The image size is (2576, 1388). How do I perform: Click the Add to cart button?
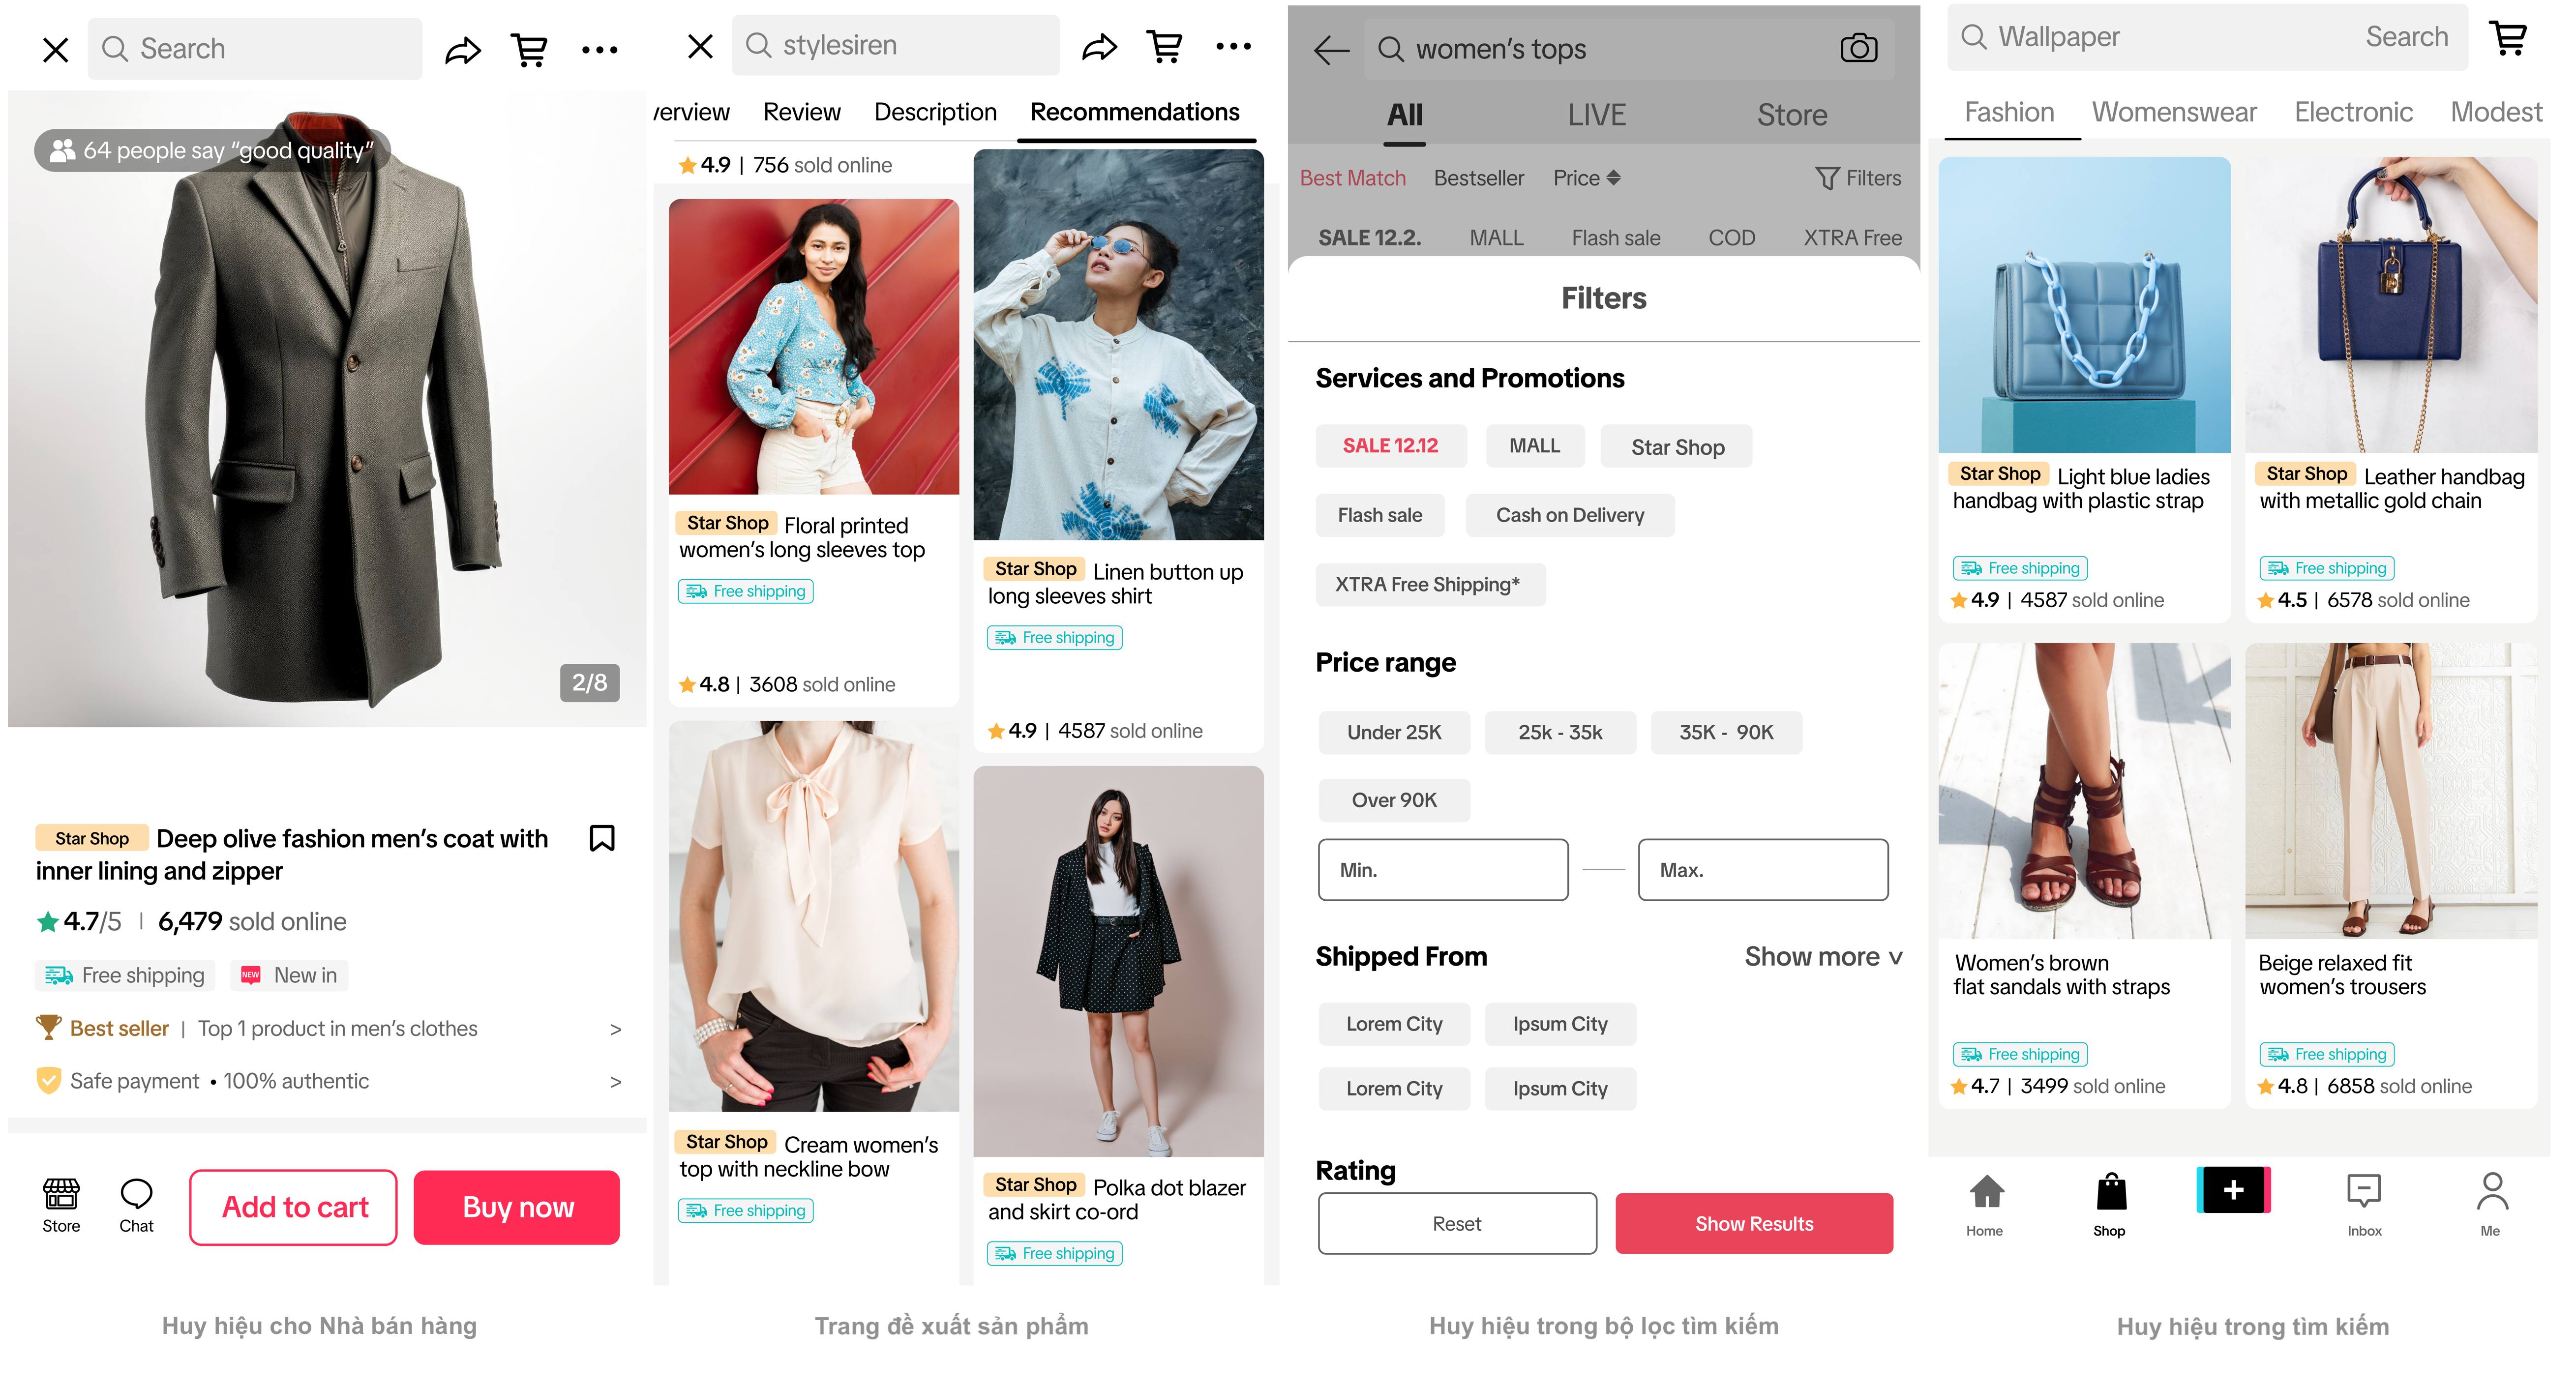[294, 1207]
